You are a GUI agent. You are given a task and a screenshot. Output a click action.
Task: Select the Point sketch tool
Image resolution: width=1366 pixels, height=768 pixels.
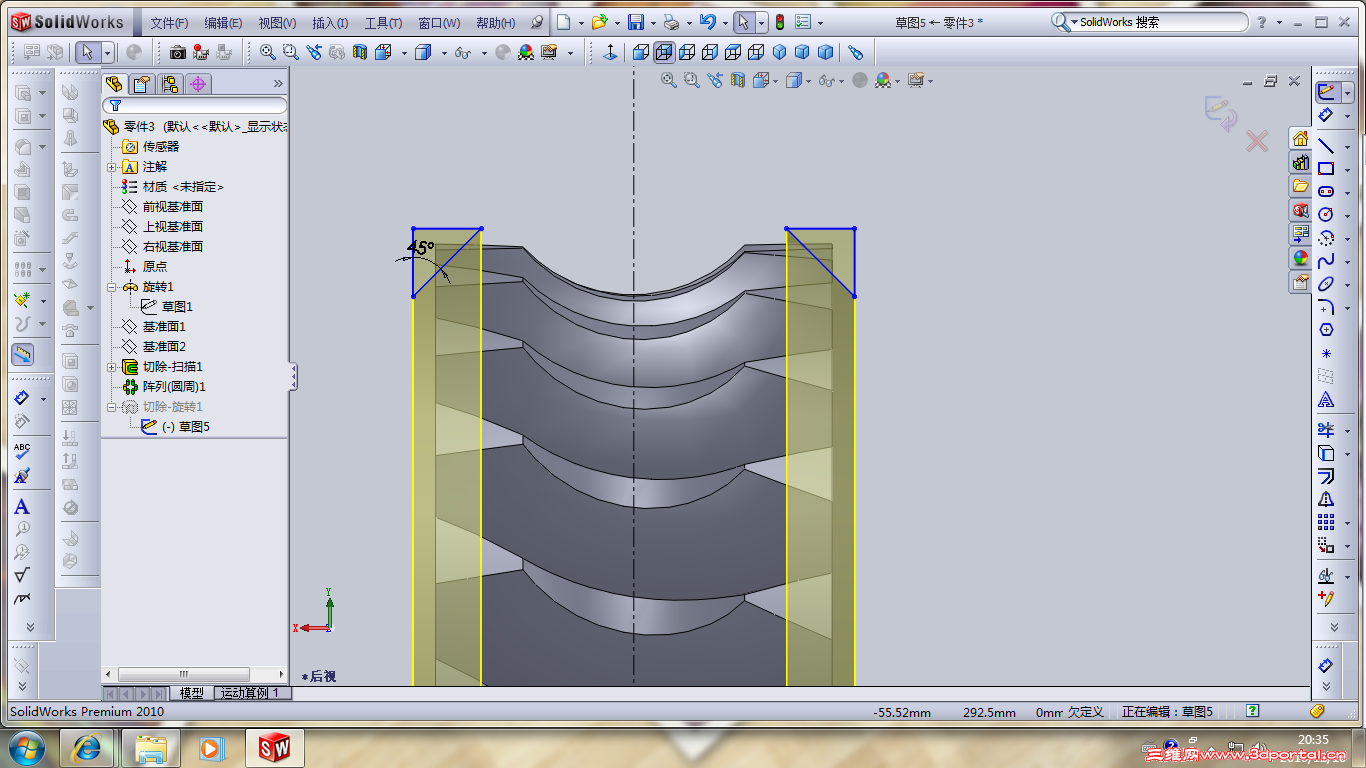click(1326, 353)
